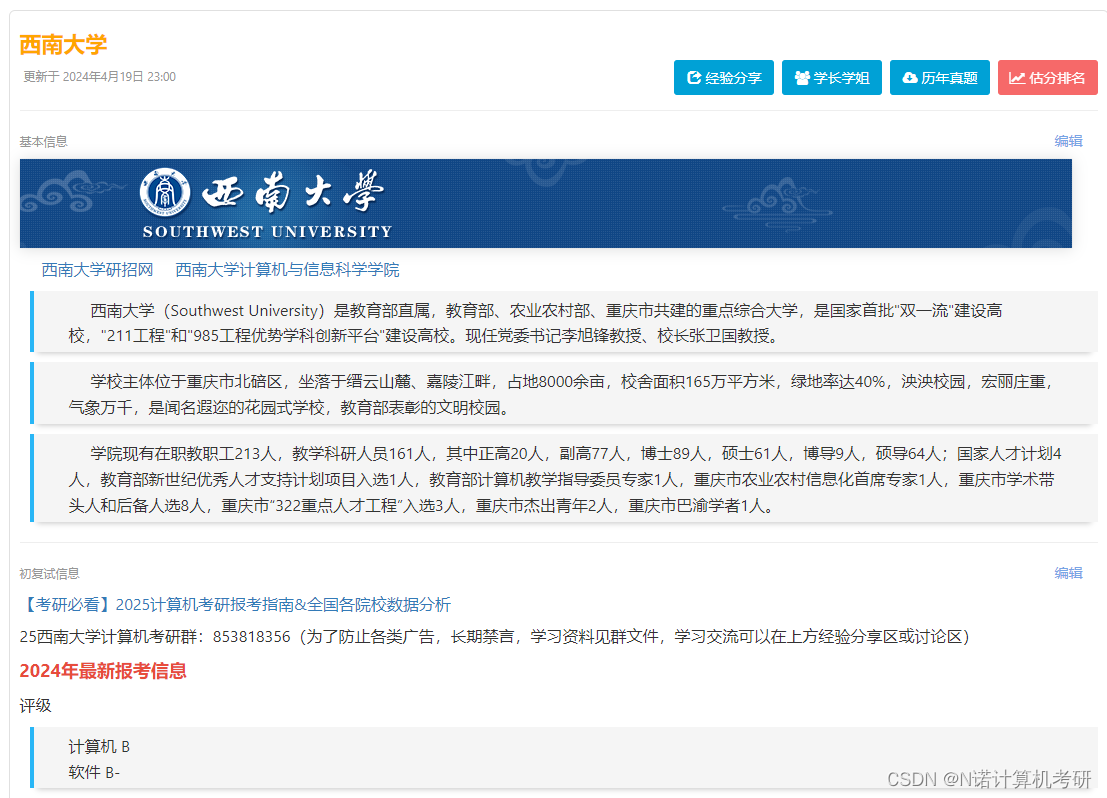Click the cloud download icon in 历年真题 button
This screenshot has width=1107, height=798.
coord(910,78)
